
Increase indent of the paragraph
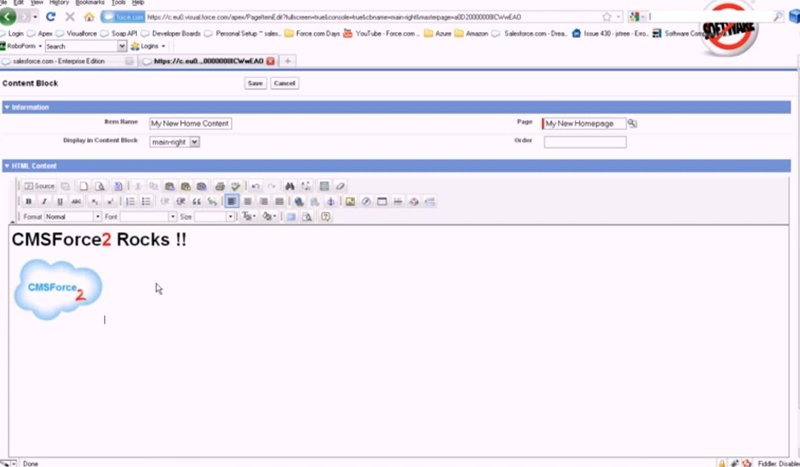point(181,202)
